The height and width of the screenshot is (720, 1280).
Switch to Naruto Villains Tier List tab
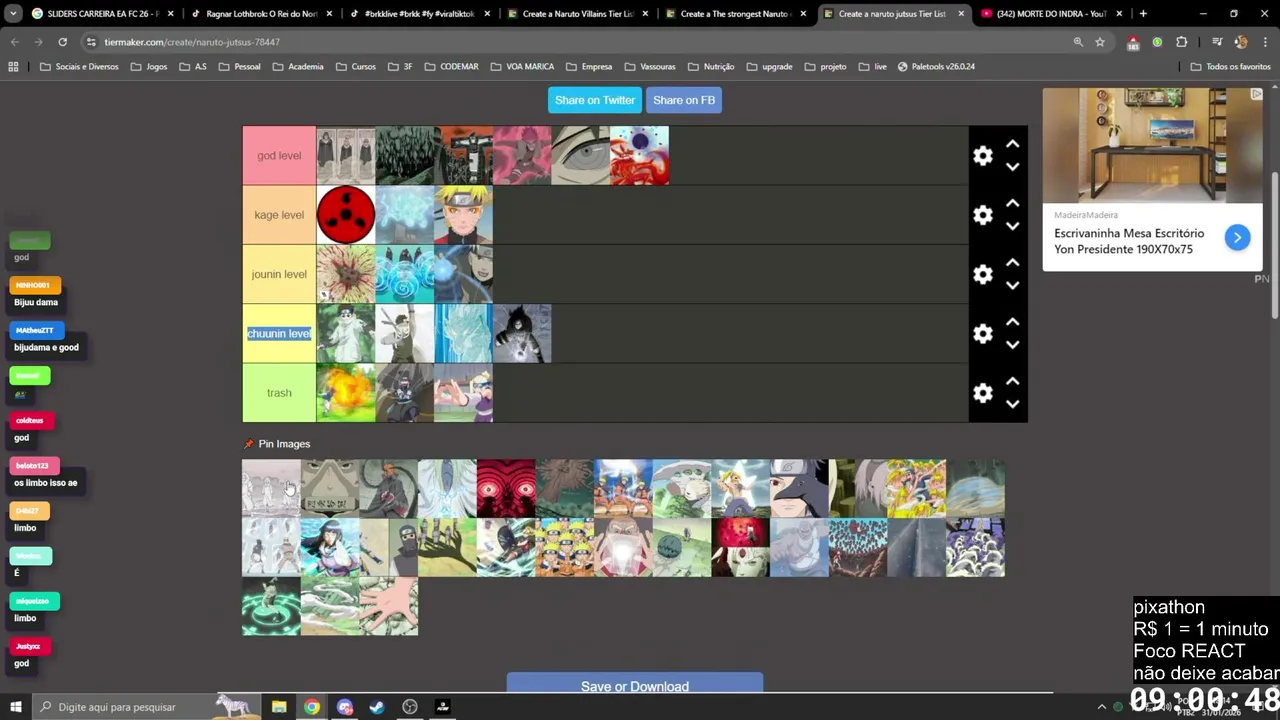pyautogui.click(x=579, y=14)
